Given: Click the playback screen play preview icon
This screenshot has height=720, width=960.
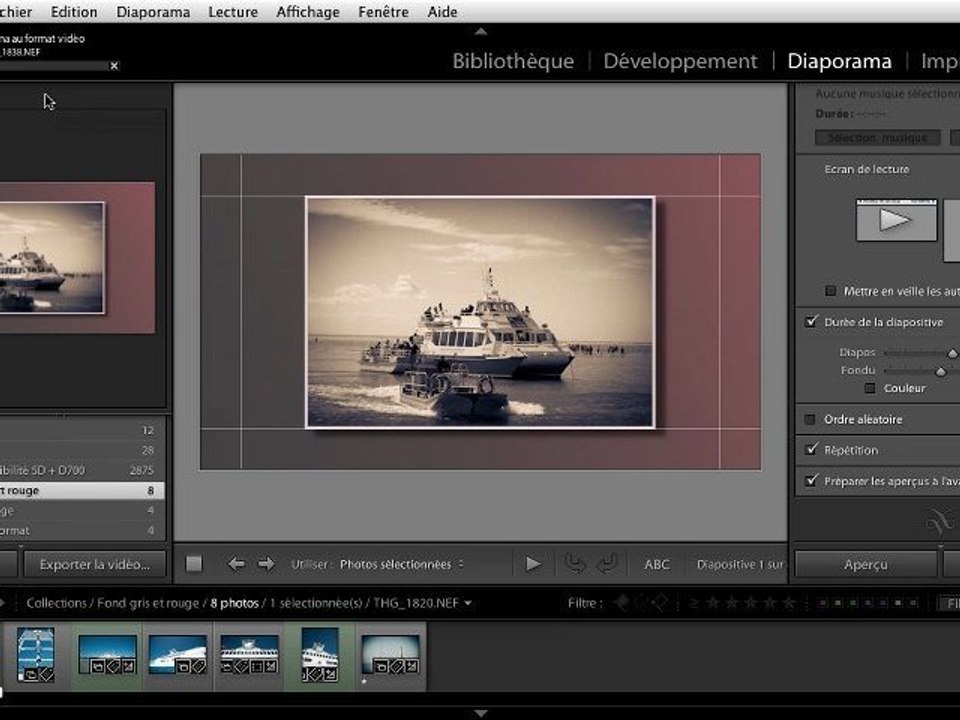Looking at the screenshot, I should click(896, 220).
